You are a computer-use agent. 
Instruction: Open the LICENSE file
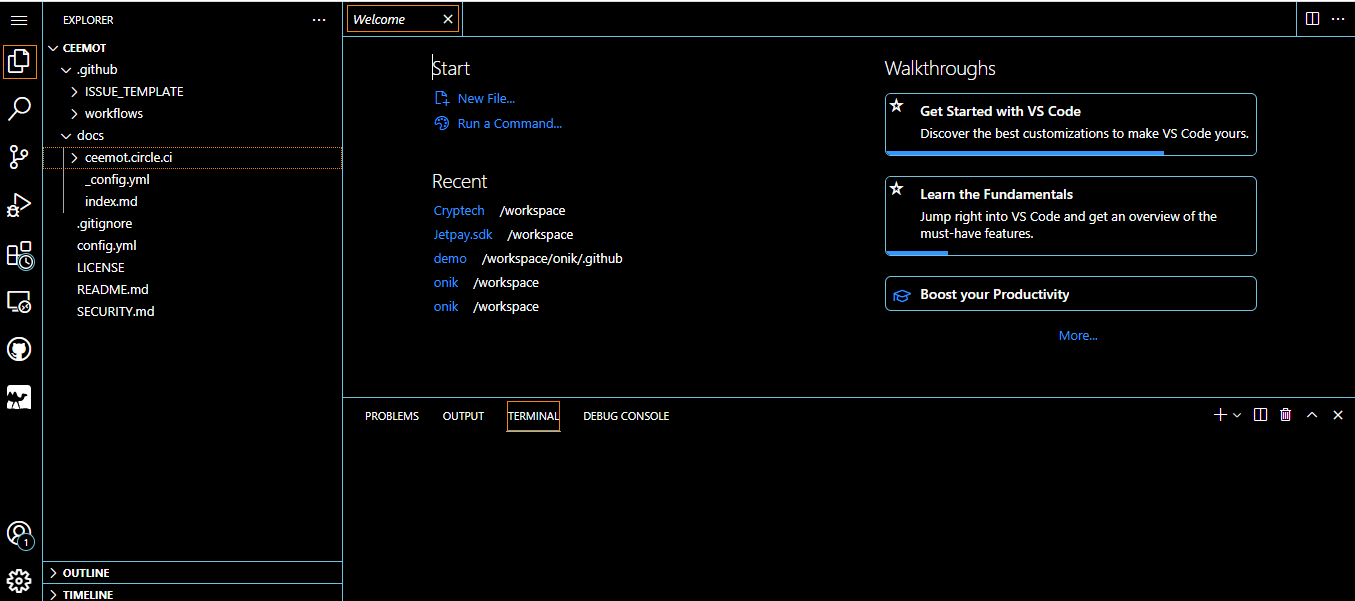click(x=101, y=268)
